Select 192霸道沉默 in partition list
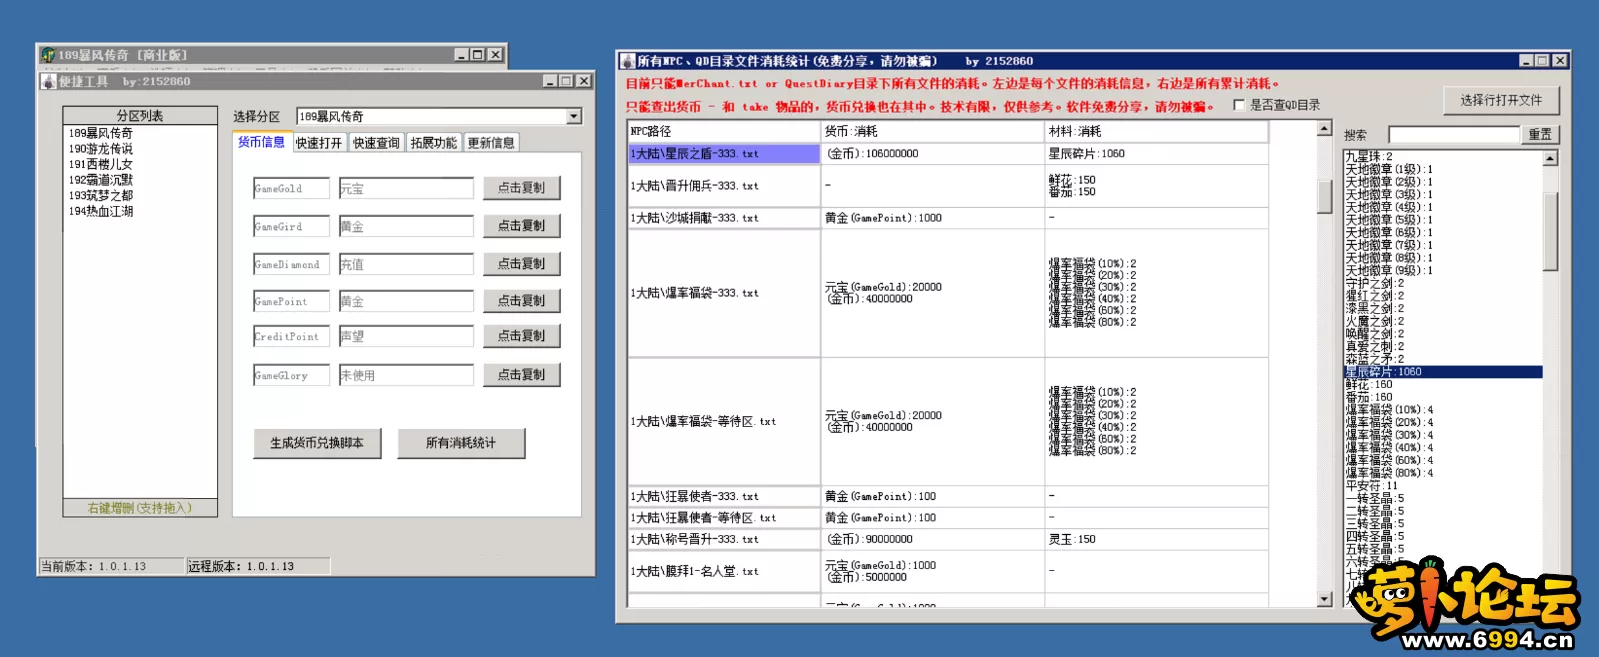The width and height of the screenshot is (1599, 657). pos(100,180)
